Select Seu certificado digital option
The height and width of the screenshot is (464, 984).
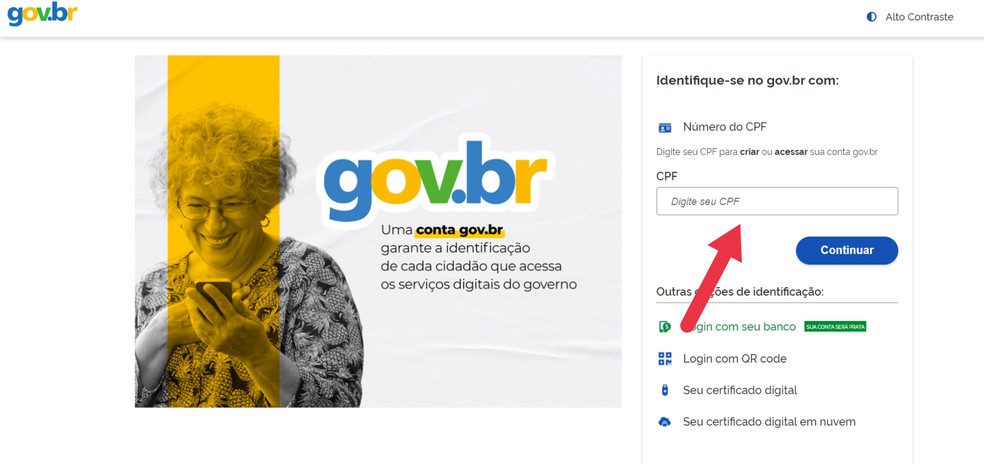(x=740, y=390)
